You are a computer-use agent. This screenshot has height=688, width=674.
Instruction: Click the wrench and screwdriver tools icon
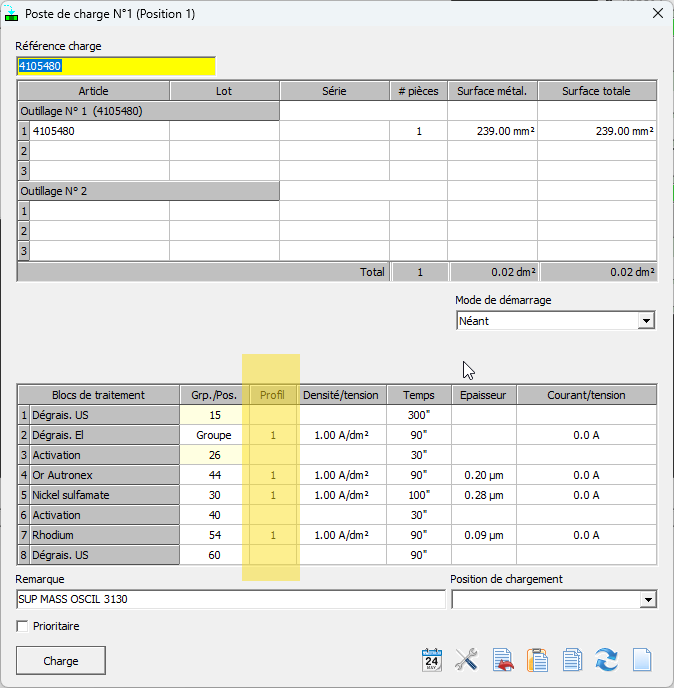[466, 659]
